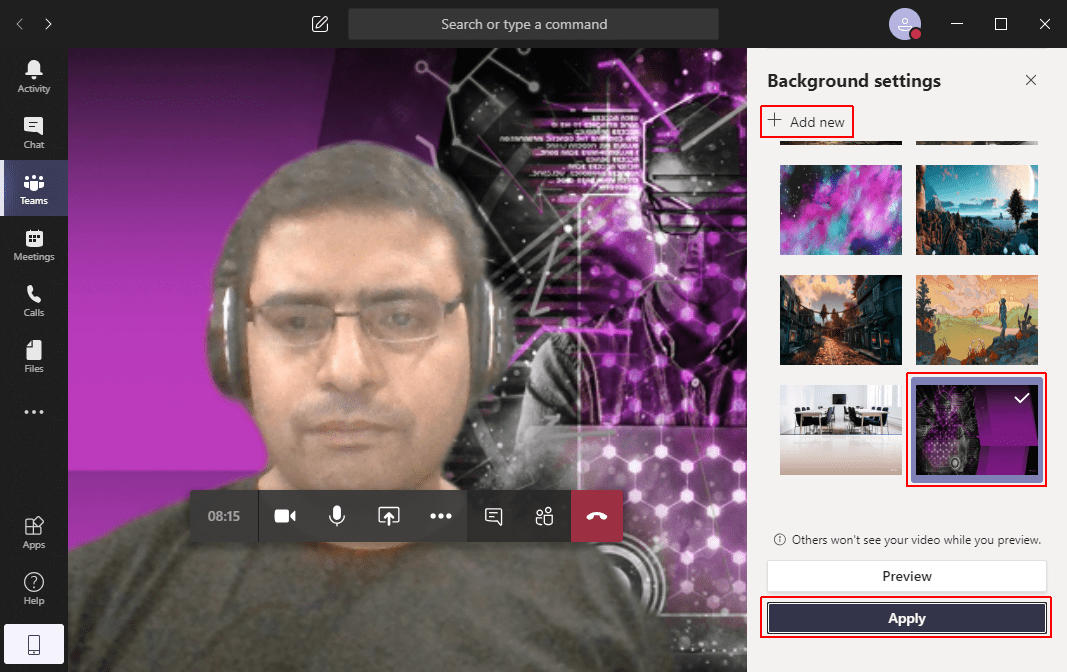Start a new chat with the compose icon
This screenshot has width=1067, height=672.
(320, 23)
